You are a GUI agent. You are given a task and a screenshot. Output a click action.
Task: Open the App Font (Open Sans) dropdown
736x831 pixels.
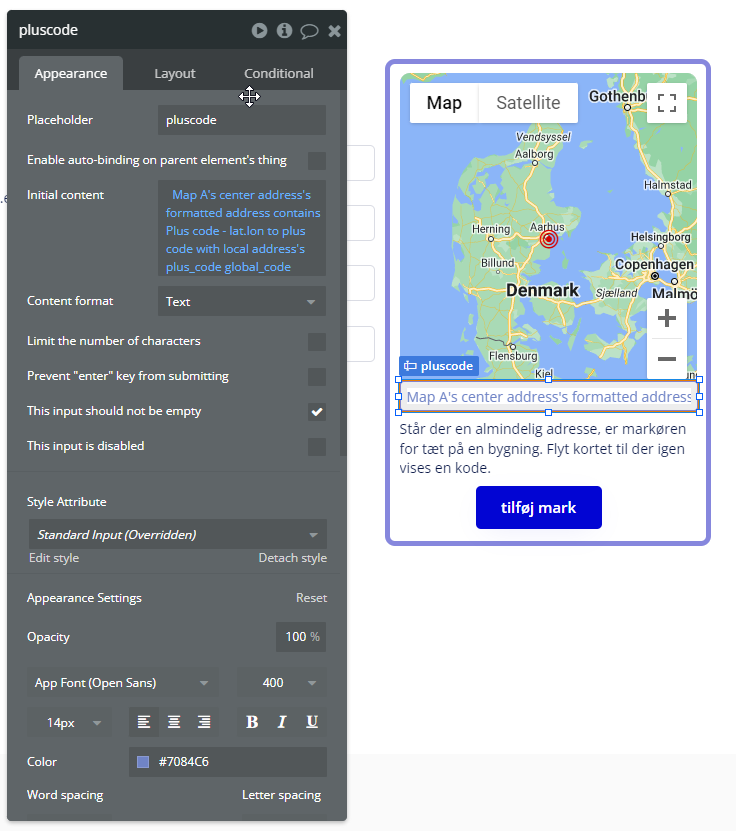123,683
